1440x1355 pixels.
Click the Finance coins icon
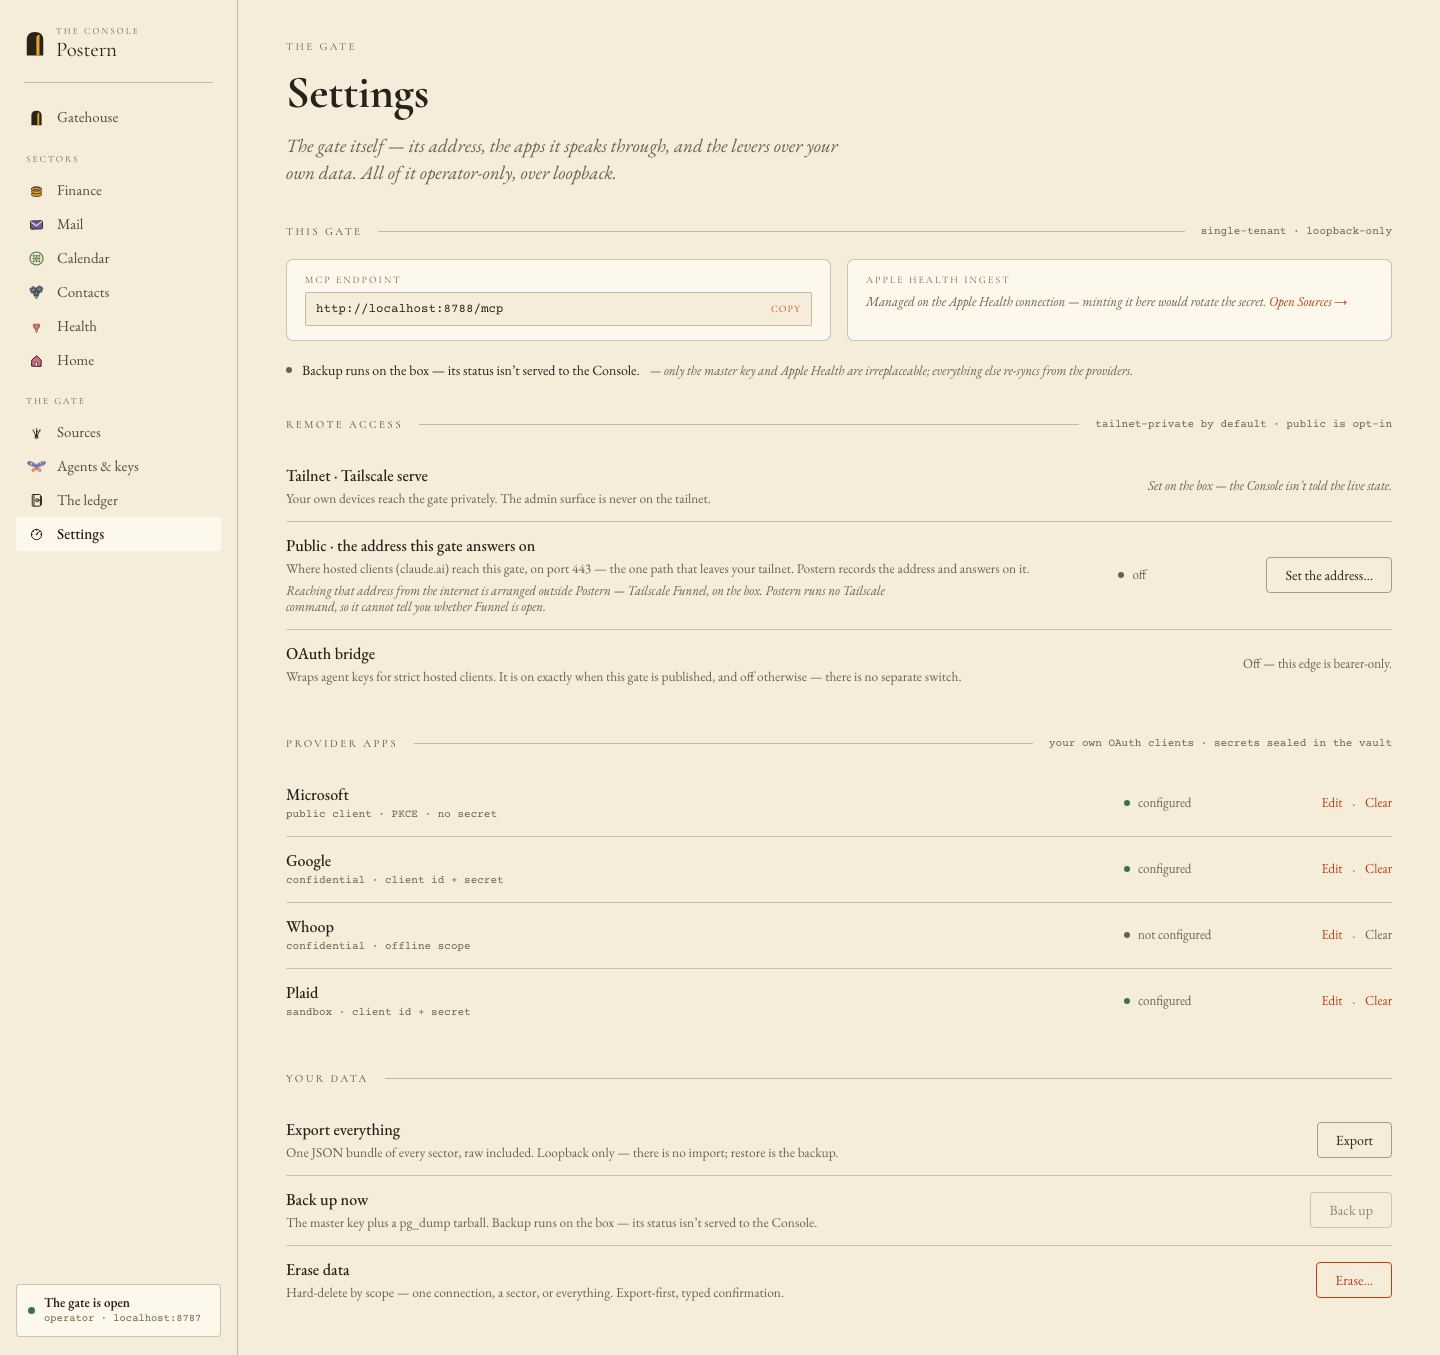click(37, 191)
